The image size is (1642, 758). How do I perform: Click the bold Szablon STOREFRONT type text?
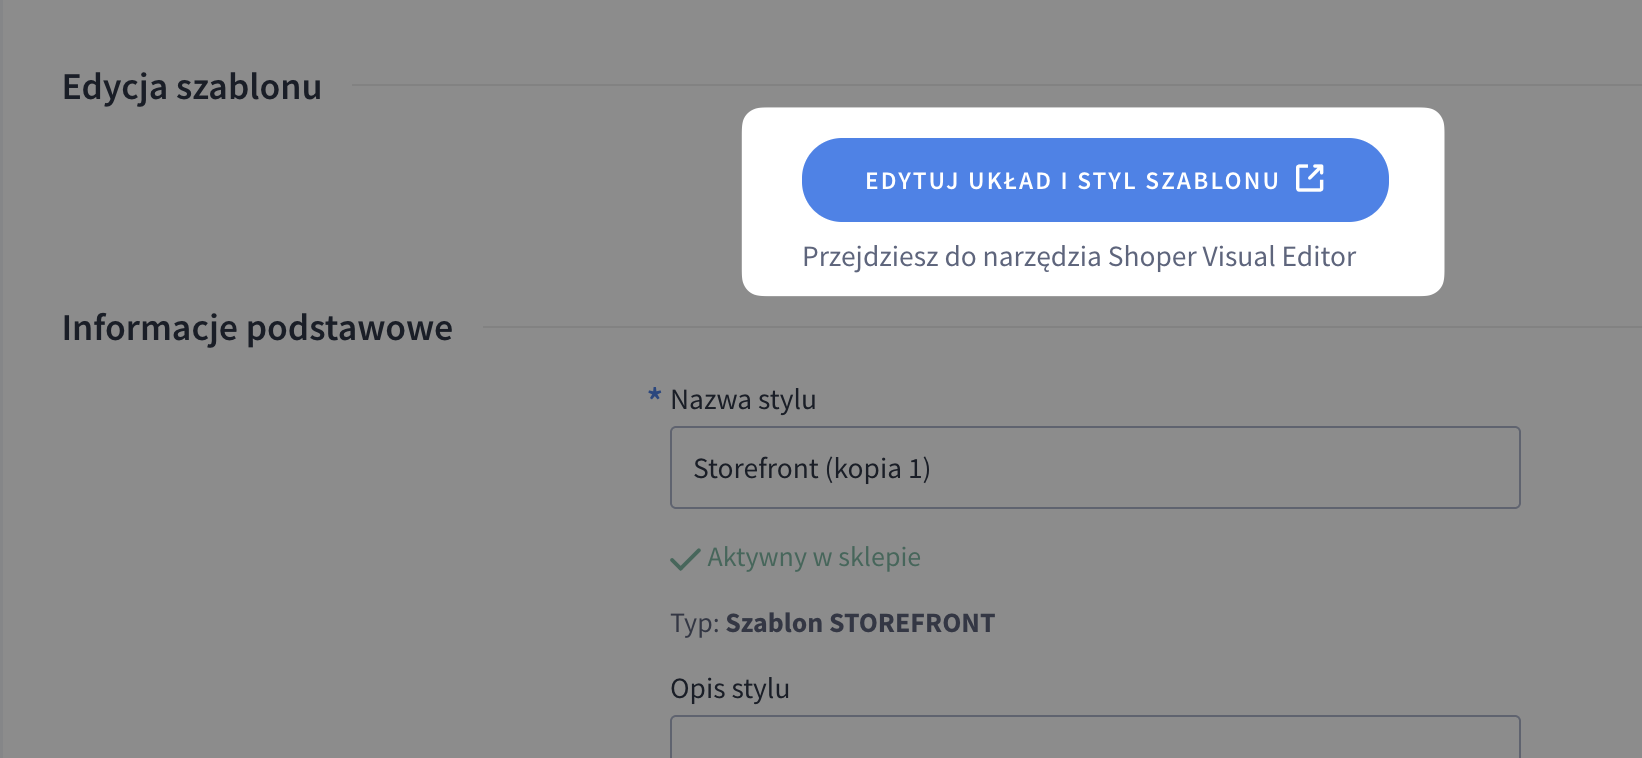(860, 623)
